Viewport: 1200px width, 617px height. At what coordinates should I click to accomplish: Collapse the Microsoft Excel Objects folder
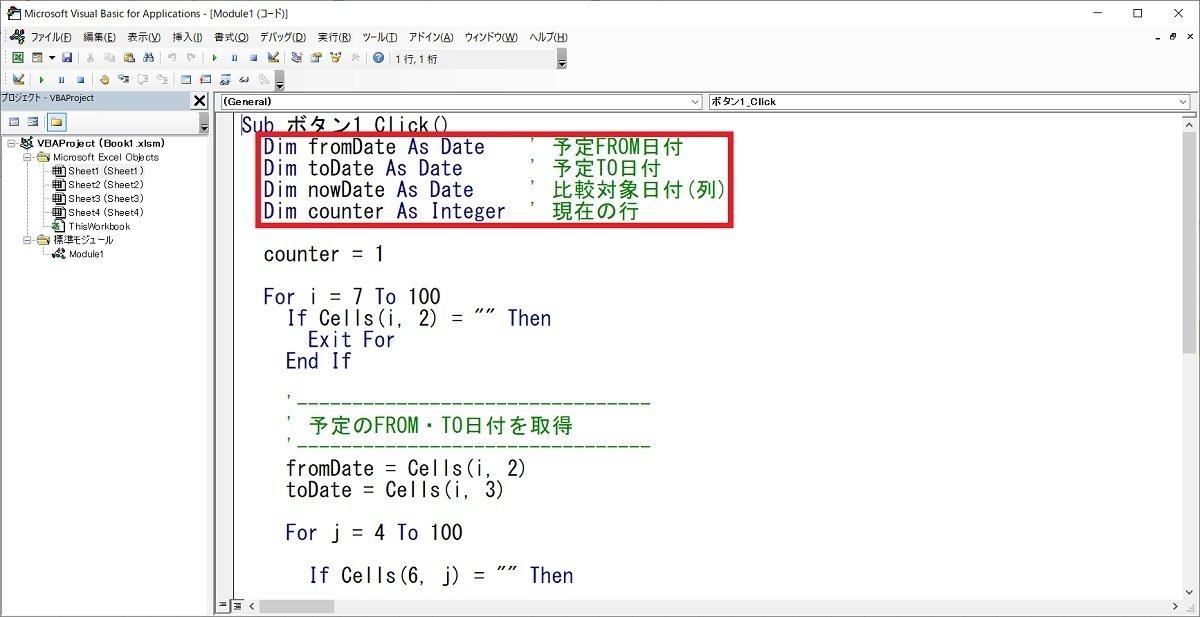[28, 157]
